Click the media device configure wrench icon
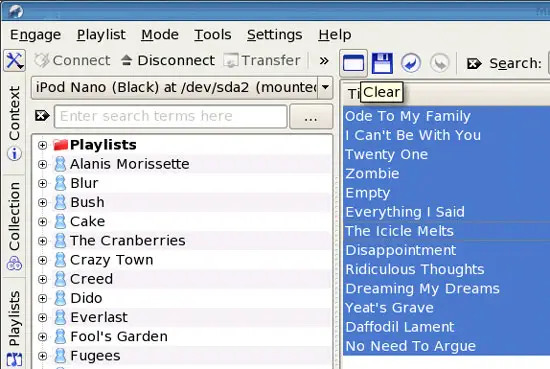Image resolution: width=550 pixels, height=369 pixels. point(14,61)
